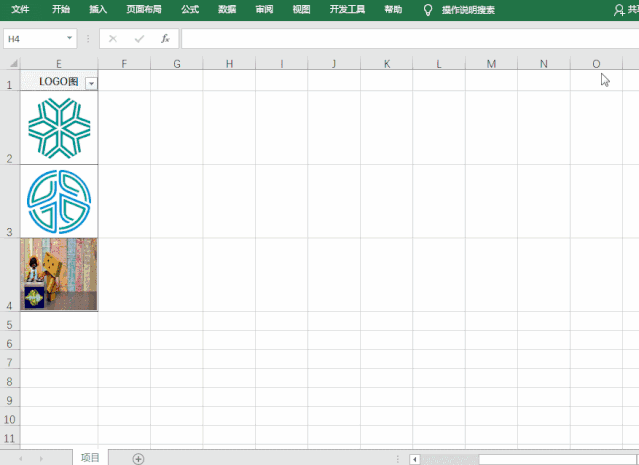Image resolution: width=639 pixels, height=465 pixels.
Task: Open the LOGO图 filter dropdown
Action: (91, 83)
